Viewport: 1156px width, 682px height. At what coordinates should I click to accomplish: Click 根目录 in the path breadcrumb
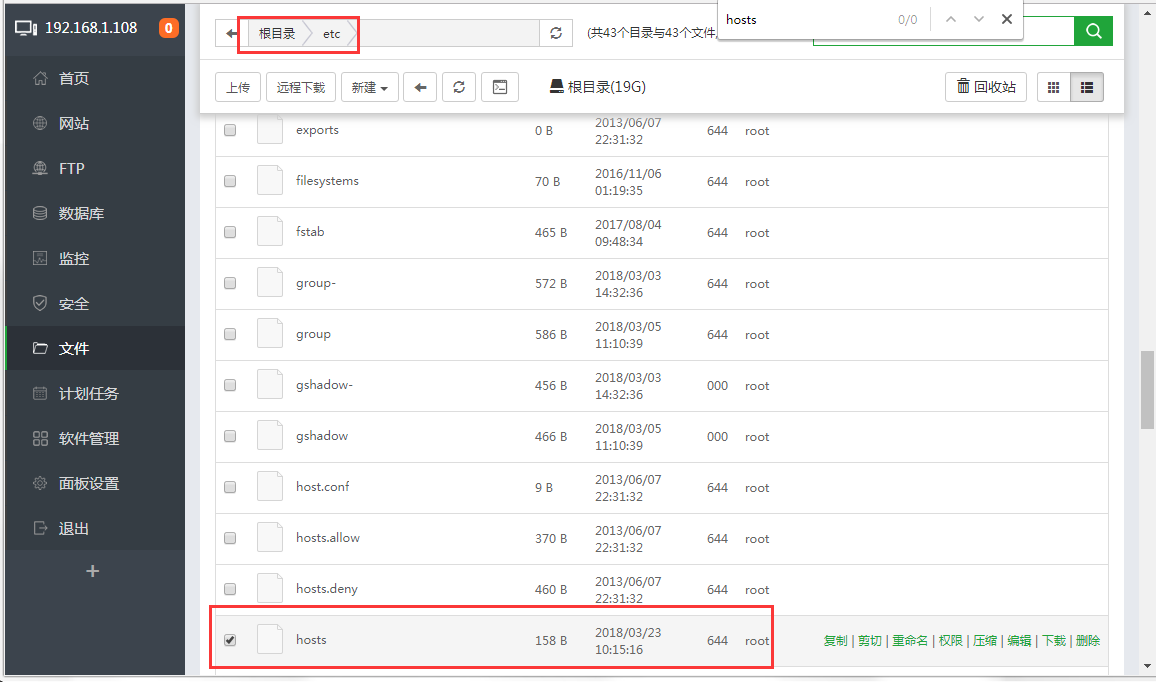pyautogui.click(x=277, y=33)
